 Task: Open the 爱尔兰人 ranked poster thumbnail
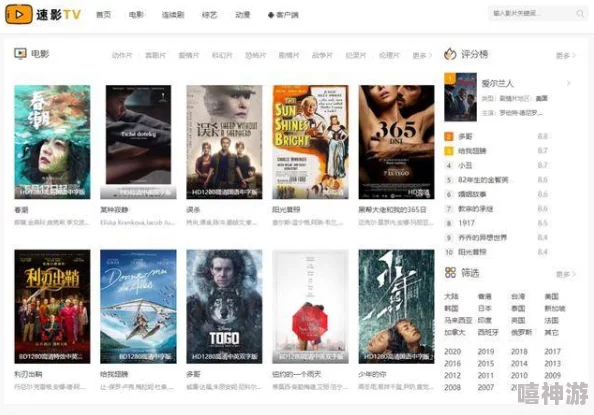(460, 97)
